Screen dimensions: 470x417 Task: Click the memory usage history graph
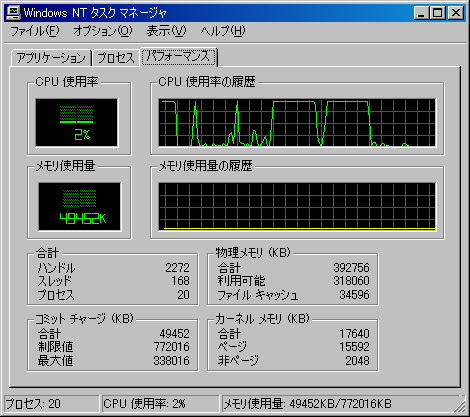click(297, 207)
